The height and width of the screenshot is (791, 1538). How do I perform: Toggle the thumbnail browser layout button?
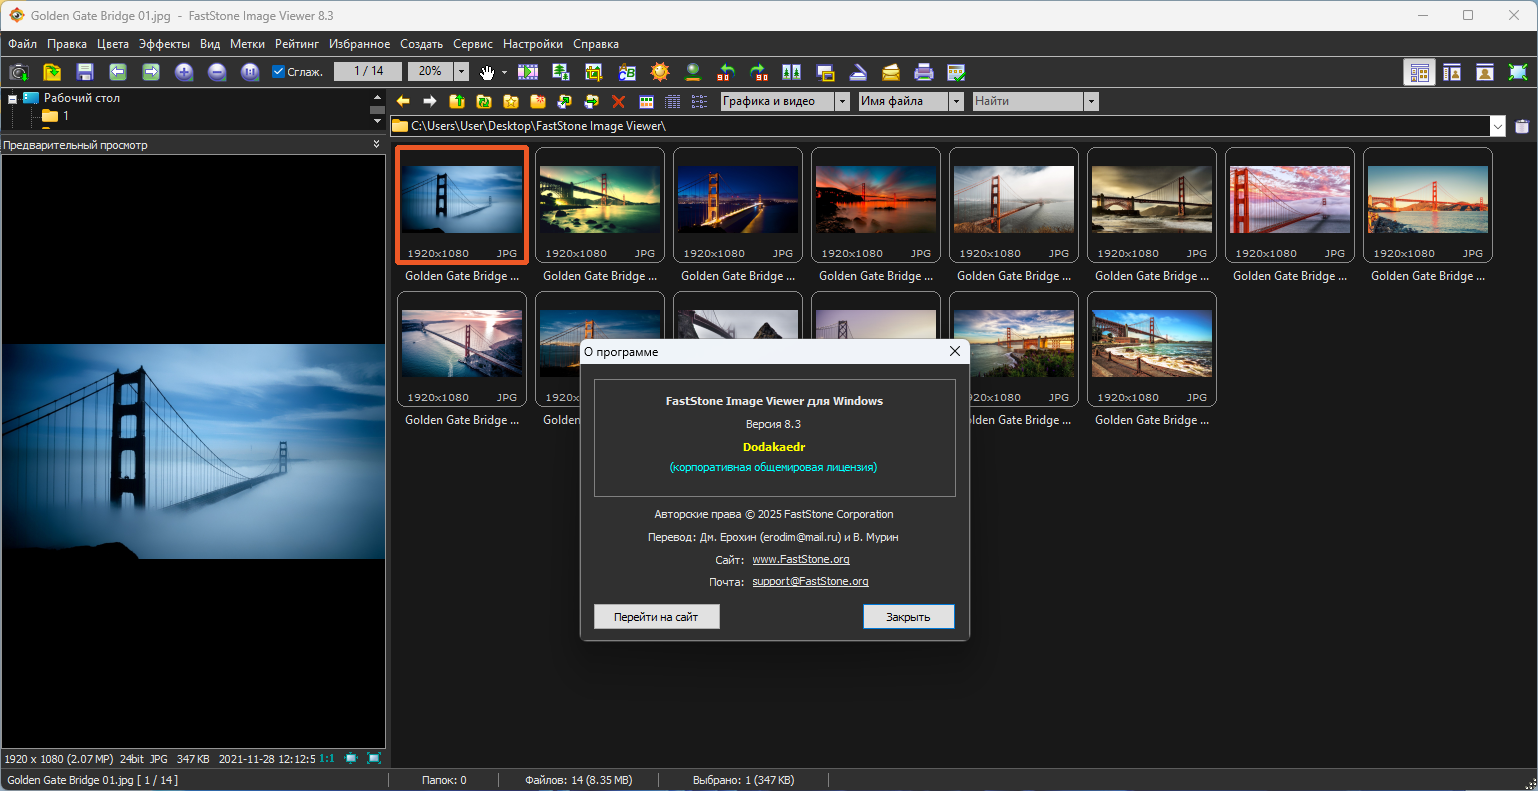click(x=1419, y=72)
